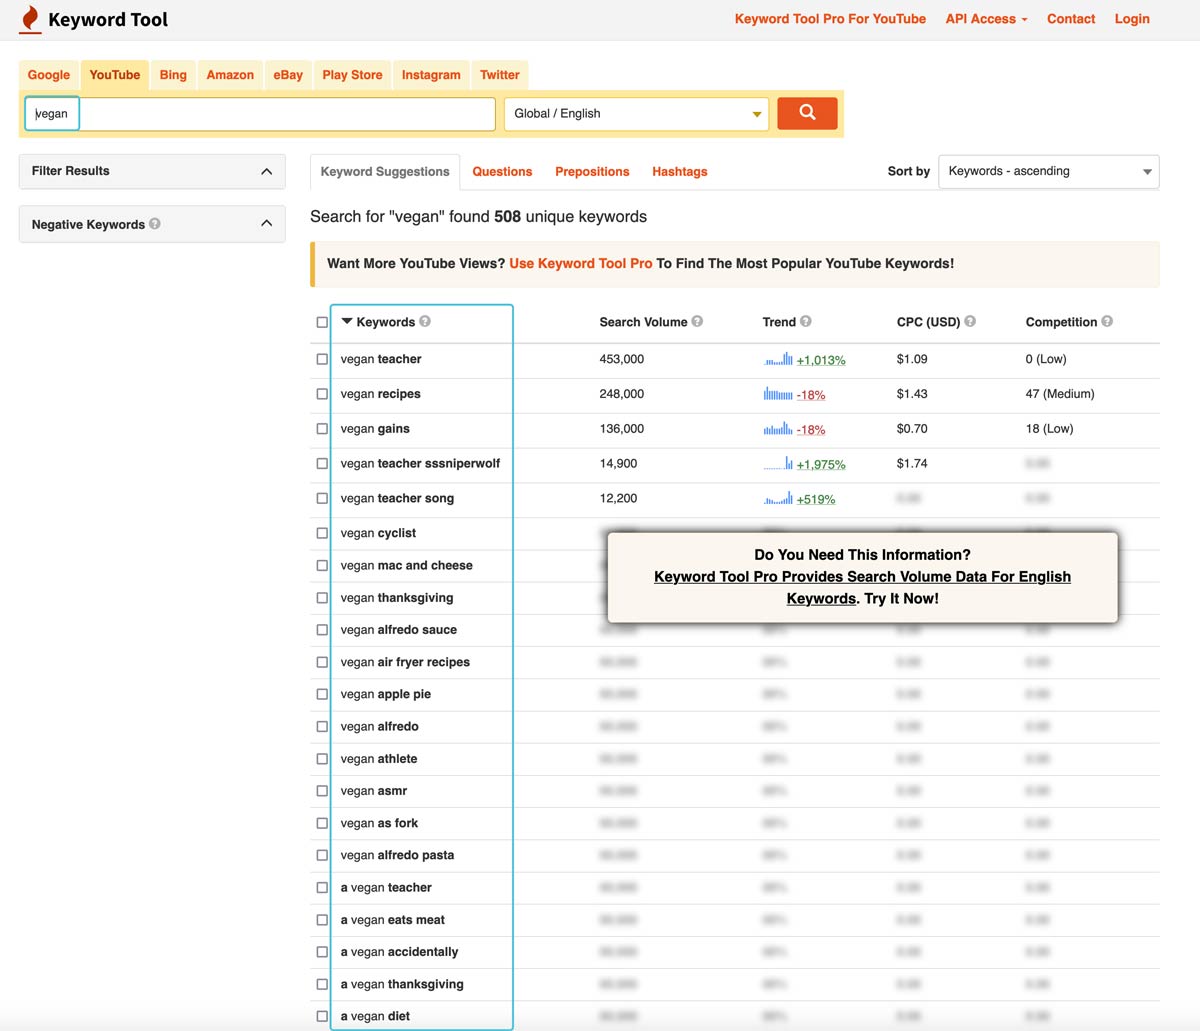This screenshot has width=1200, height=1031.
Task: Open the Sort by dropdown
Action: point(1049,171)
